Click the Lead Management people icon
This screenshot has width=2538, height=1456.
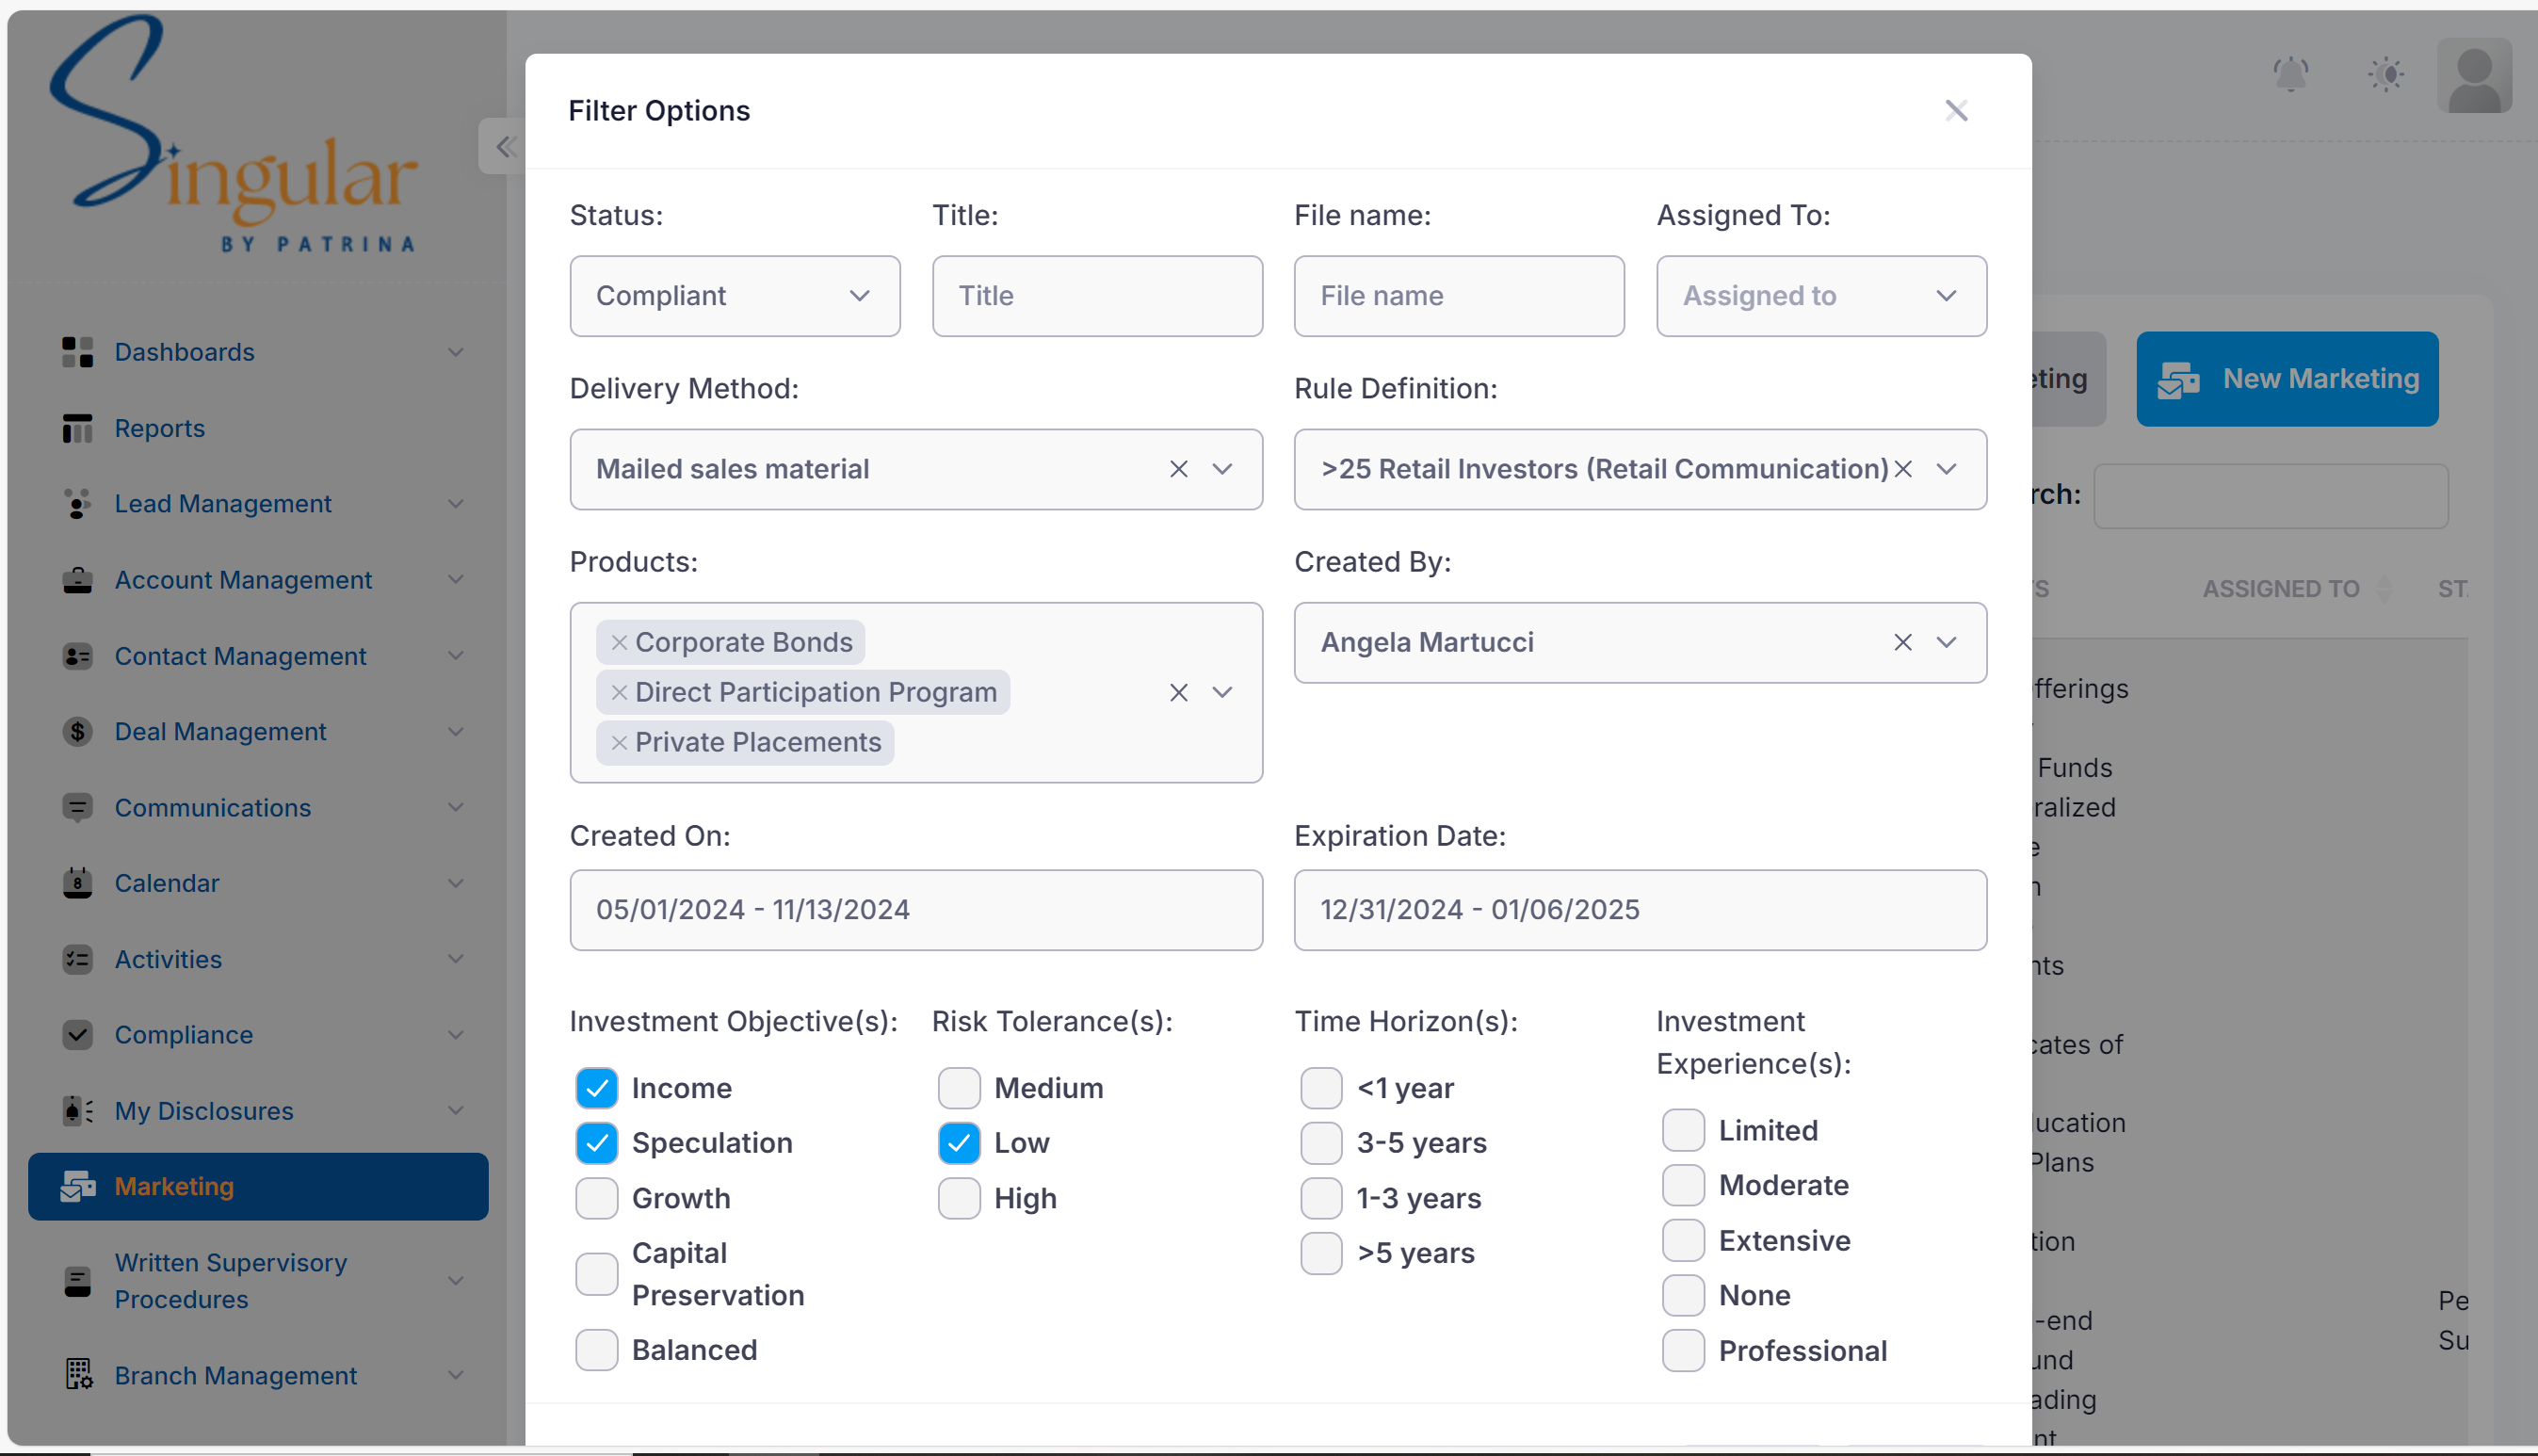[77, 504]
